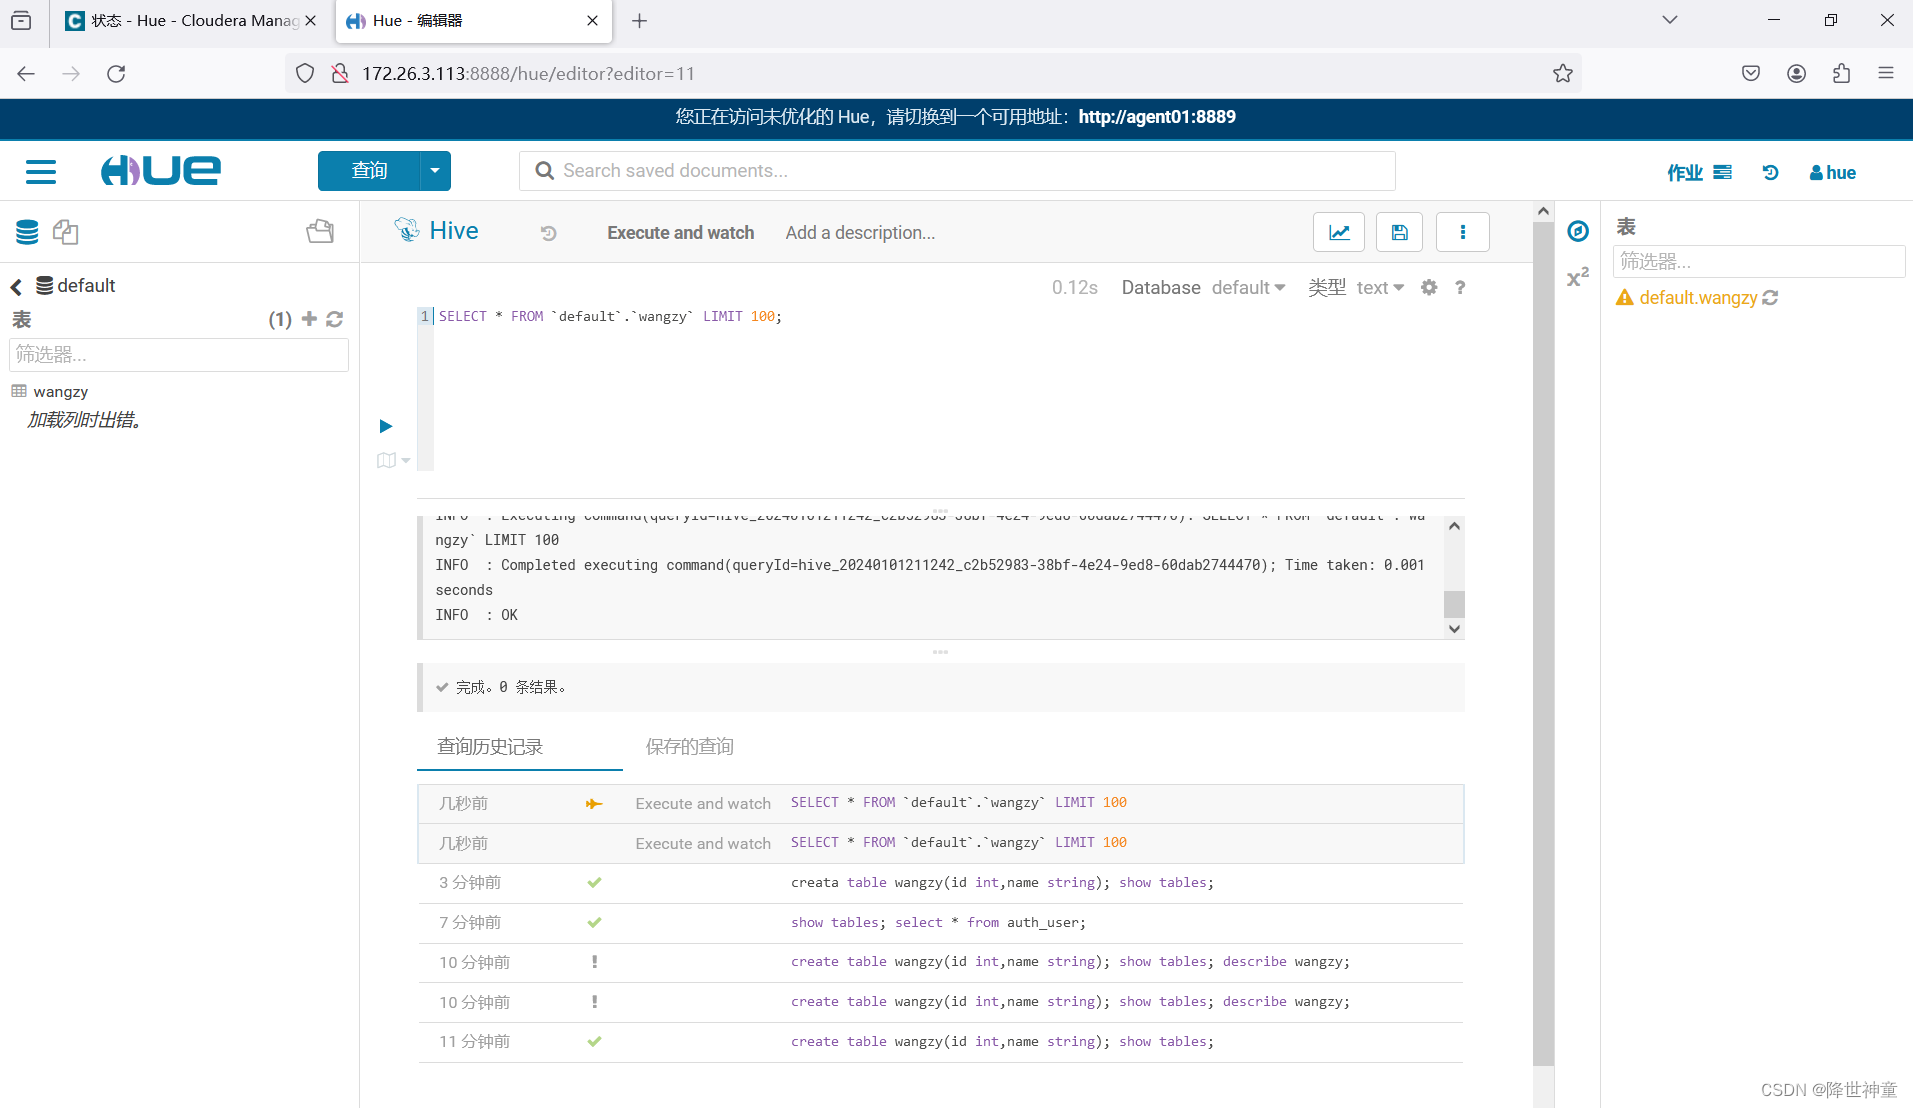Follow the http://agent01:8889 link
The image size is (1913, 1108).
1157,117
